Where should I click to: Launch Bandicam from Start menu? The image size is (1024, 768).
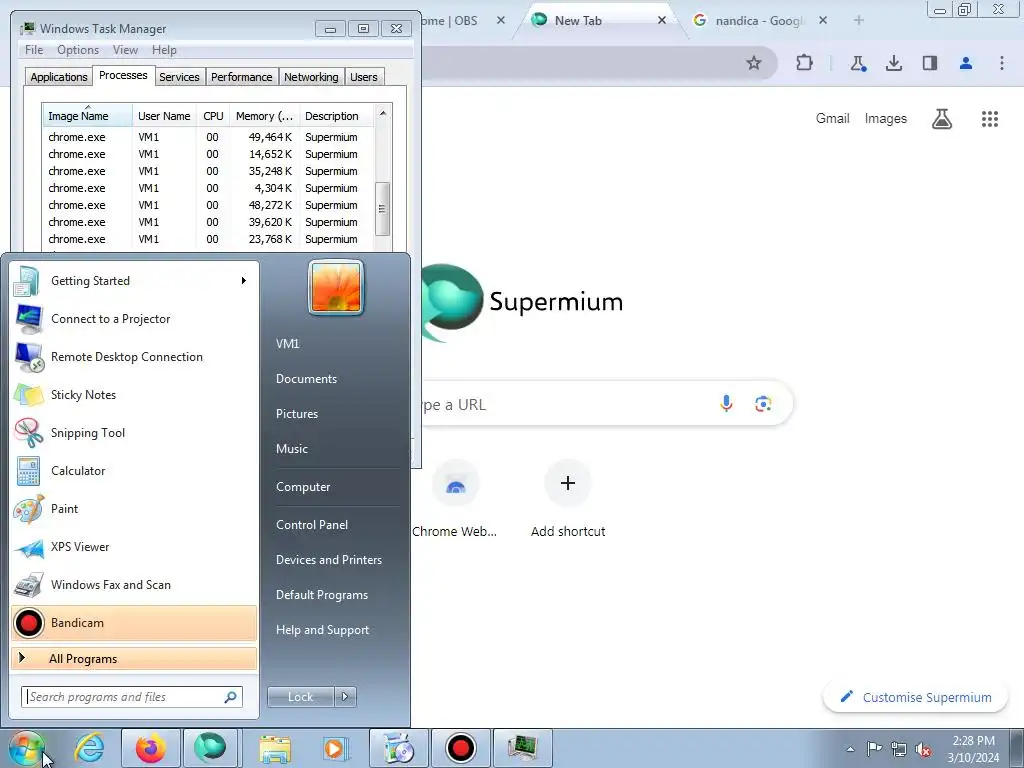tap(134, 622)
